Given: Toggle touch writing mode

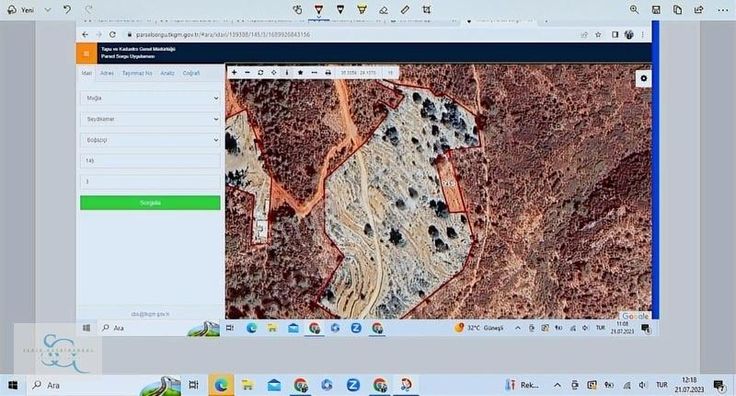Looking at the screenshot, I should [297, 9].
